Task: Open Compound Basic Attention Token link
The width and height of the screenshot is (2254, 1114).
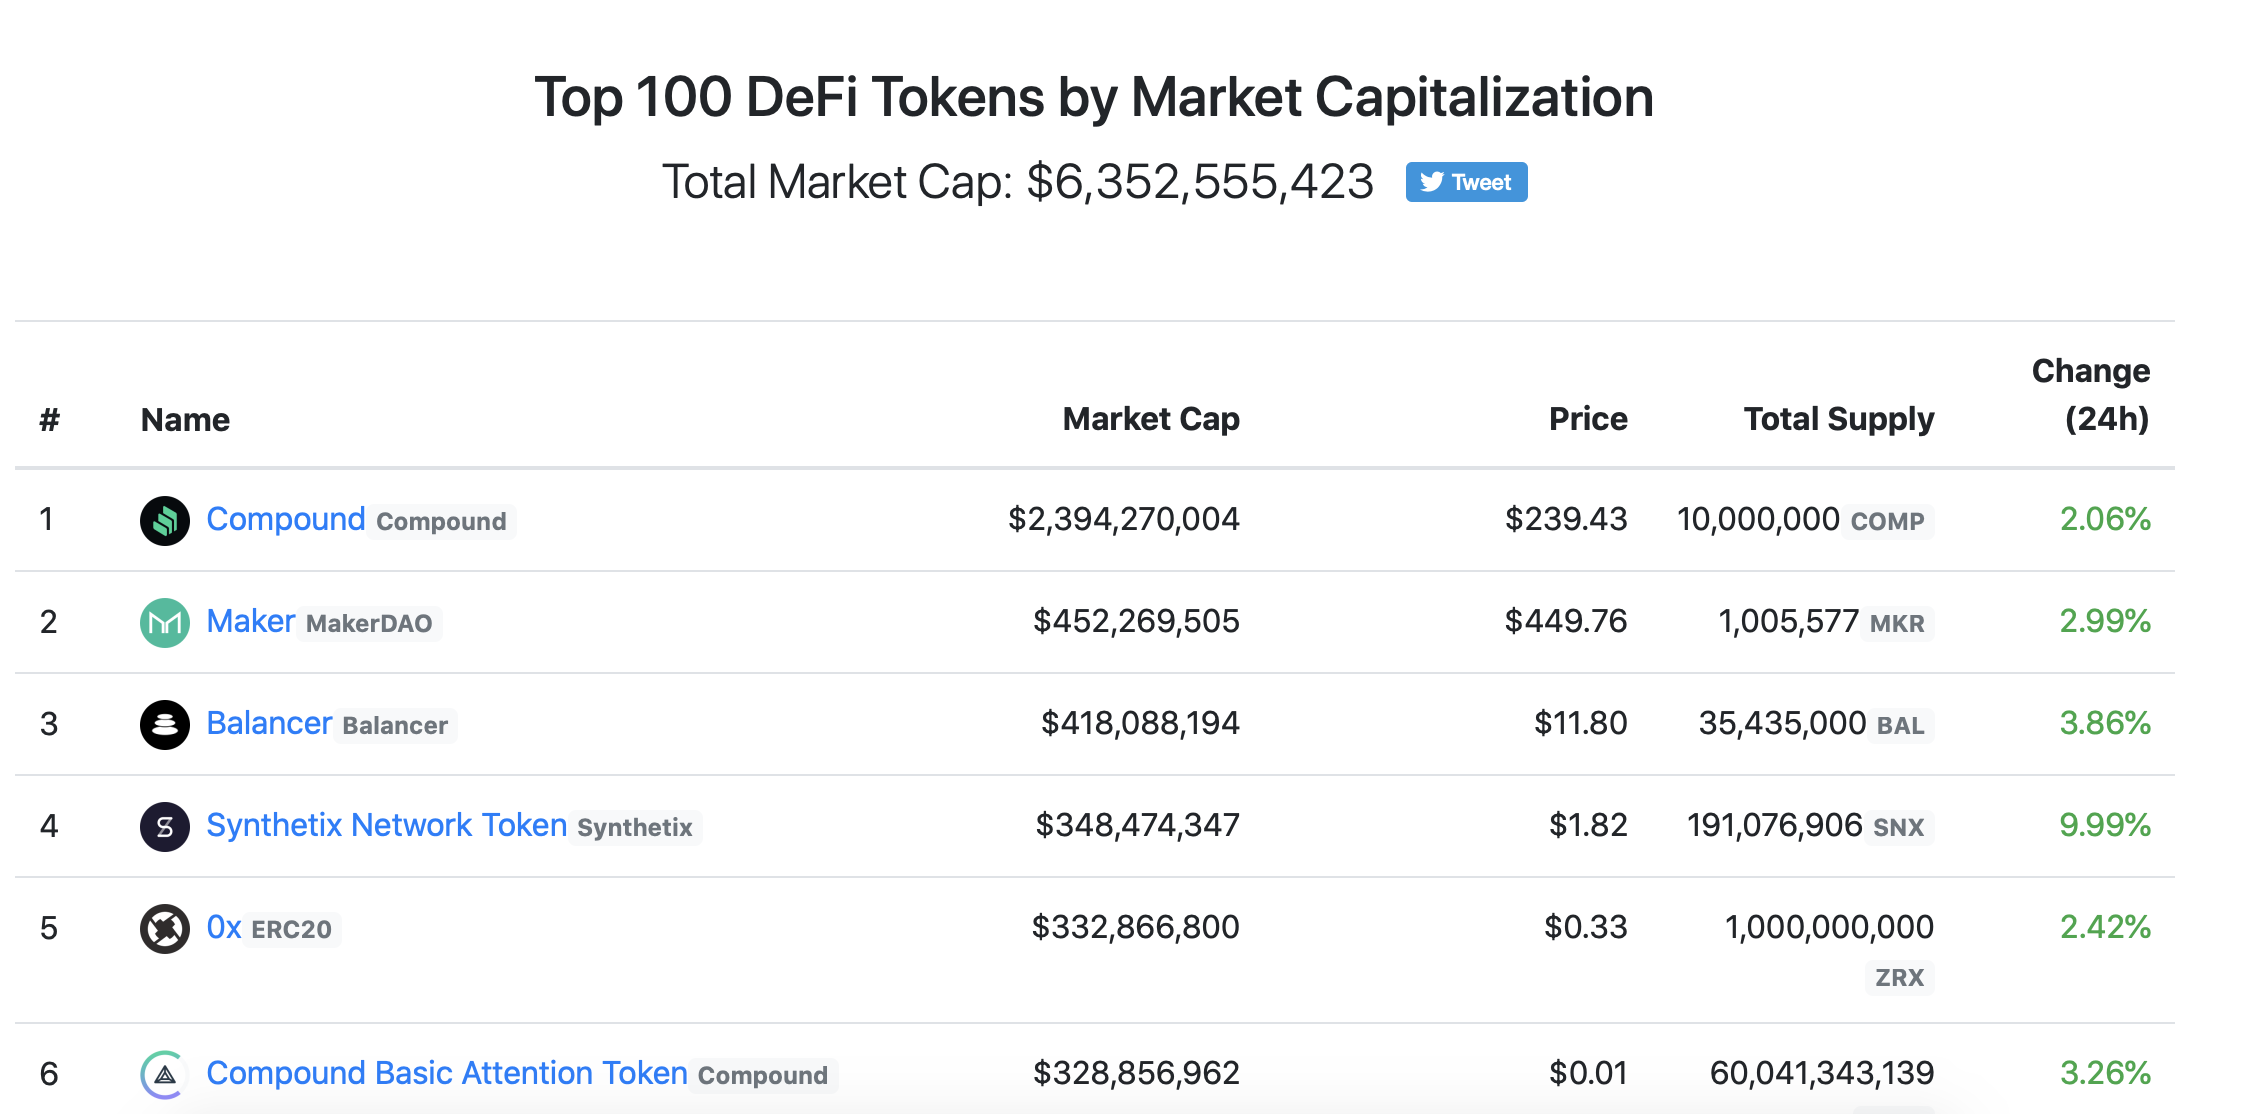Action: (x=447, y=1073)
